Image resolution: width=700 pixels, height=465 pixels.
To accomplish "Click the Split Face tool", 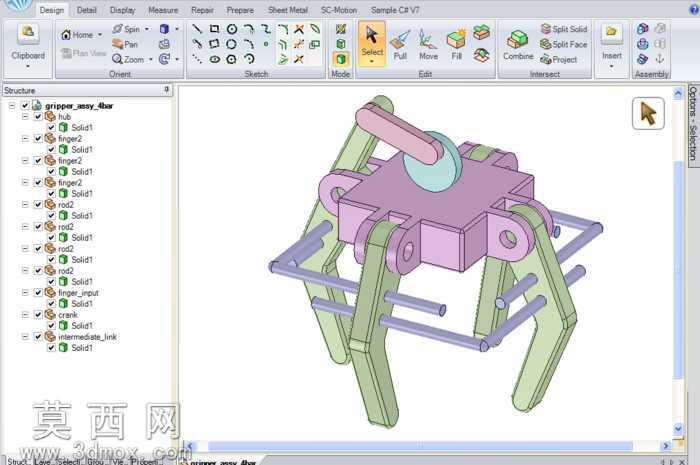I will (x=564, y=44).
